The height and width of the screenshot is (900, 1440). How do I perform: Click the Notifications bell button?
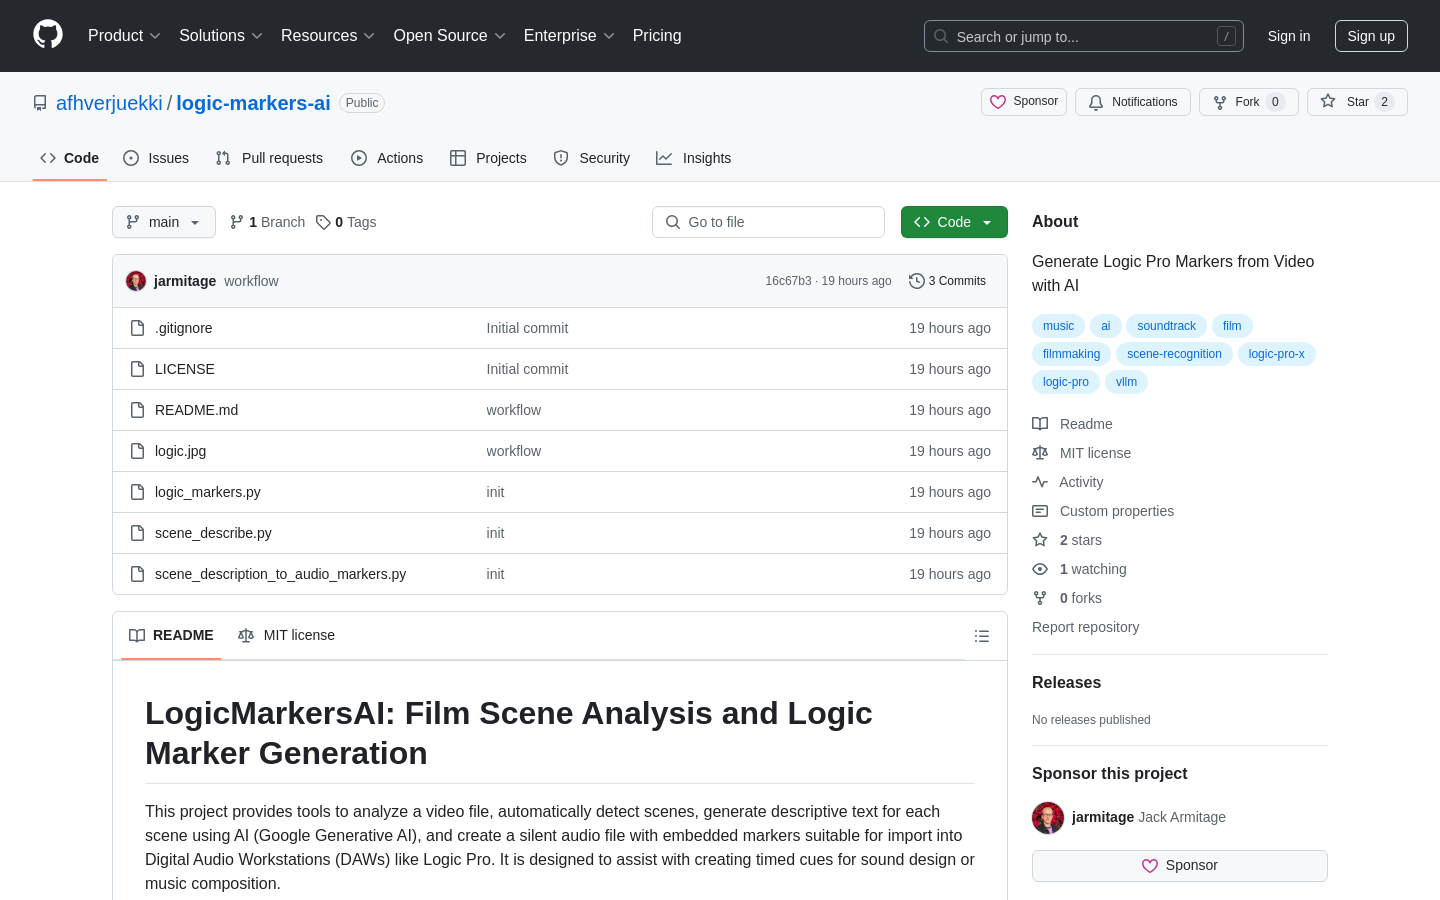(x=1133, y=102)
